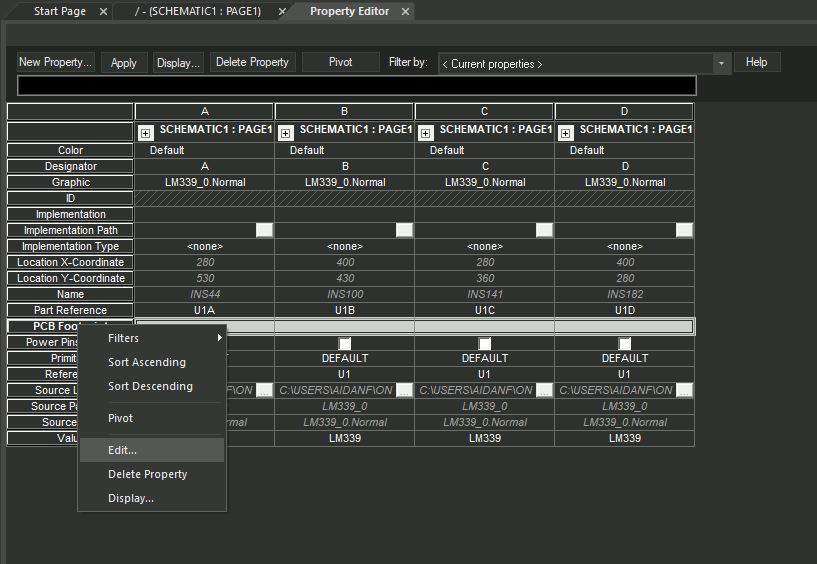Click the Pivot toolbar button
817x564 pixels.
pos(341,62)
